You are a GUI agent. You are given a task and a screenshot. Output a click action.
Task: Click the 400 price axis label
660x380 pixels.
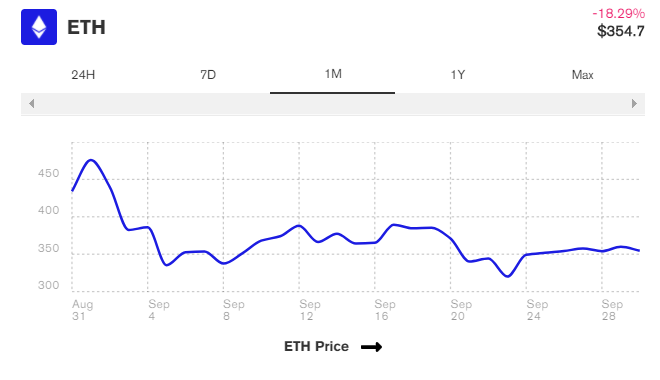[48, 210]
